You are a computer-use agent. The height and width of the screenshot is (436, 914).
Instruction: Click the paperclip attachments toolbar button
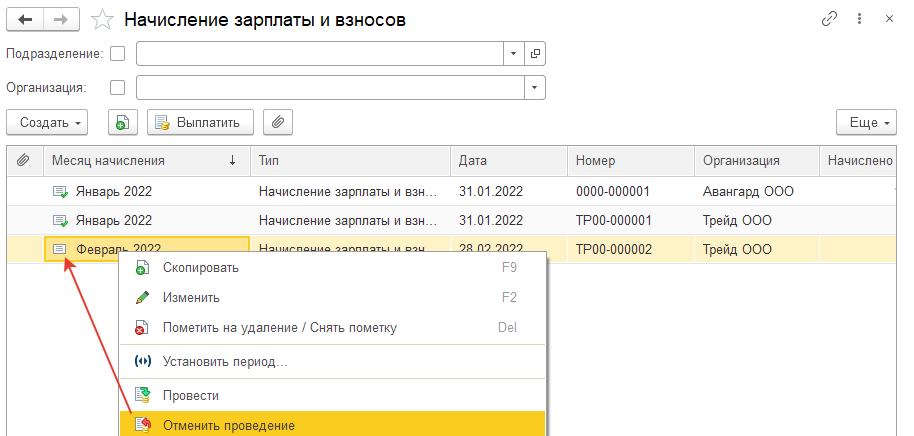click(x=278, y=123)
